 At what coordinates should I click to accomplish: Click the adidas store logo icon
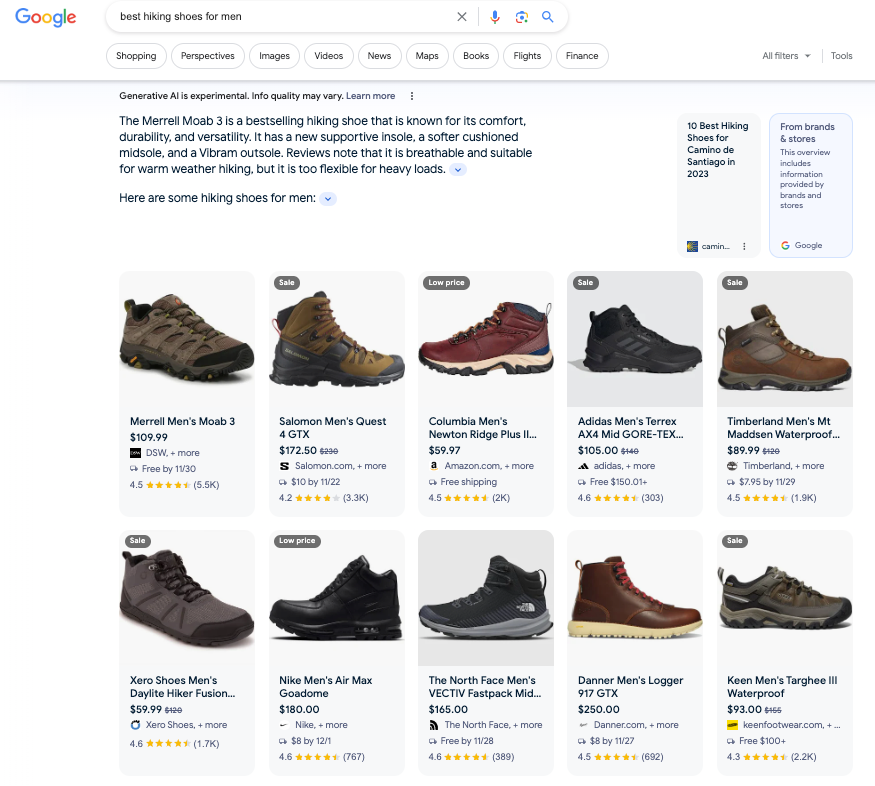[x=583, y=466]
